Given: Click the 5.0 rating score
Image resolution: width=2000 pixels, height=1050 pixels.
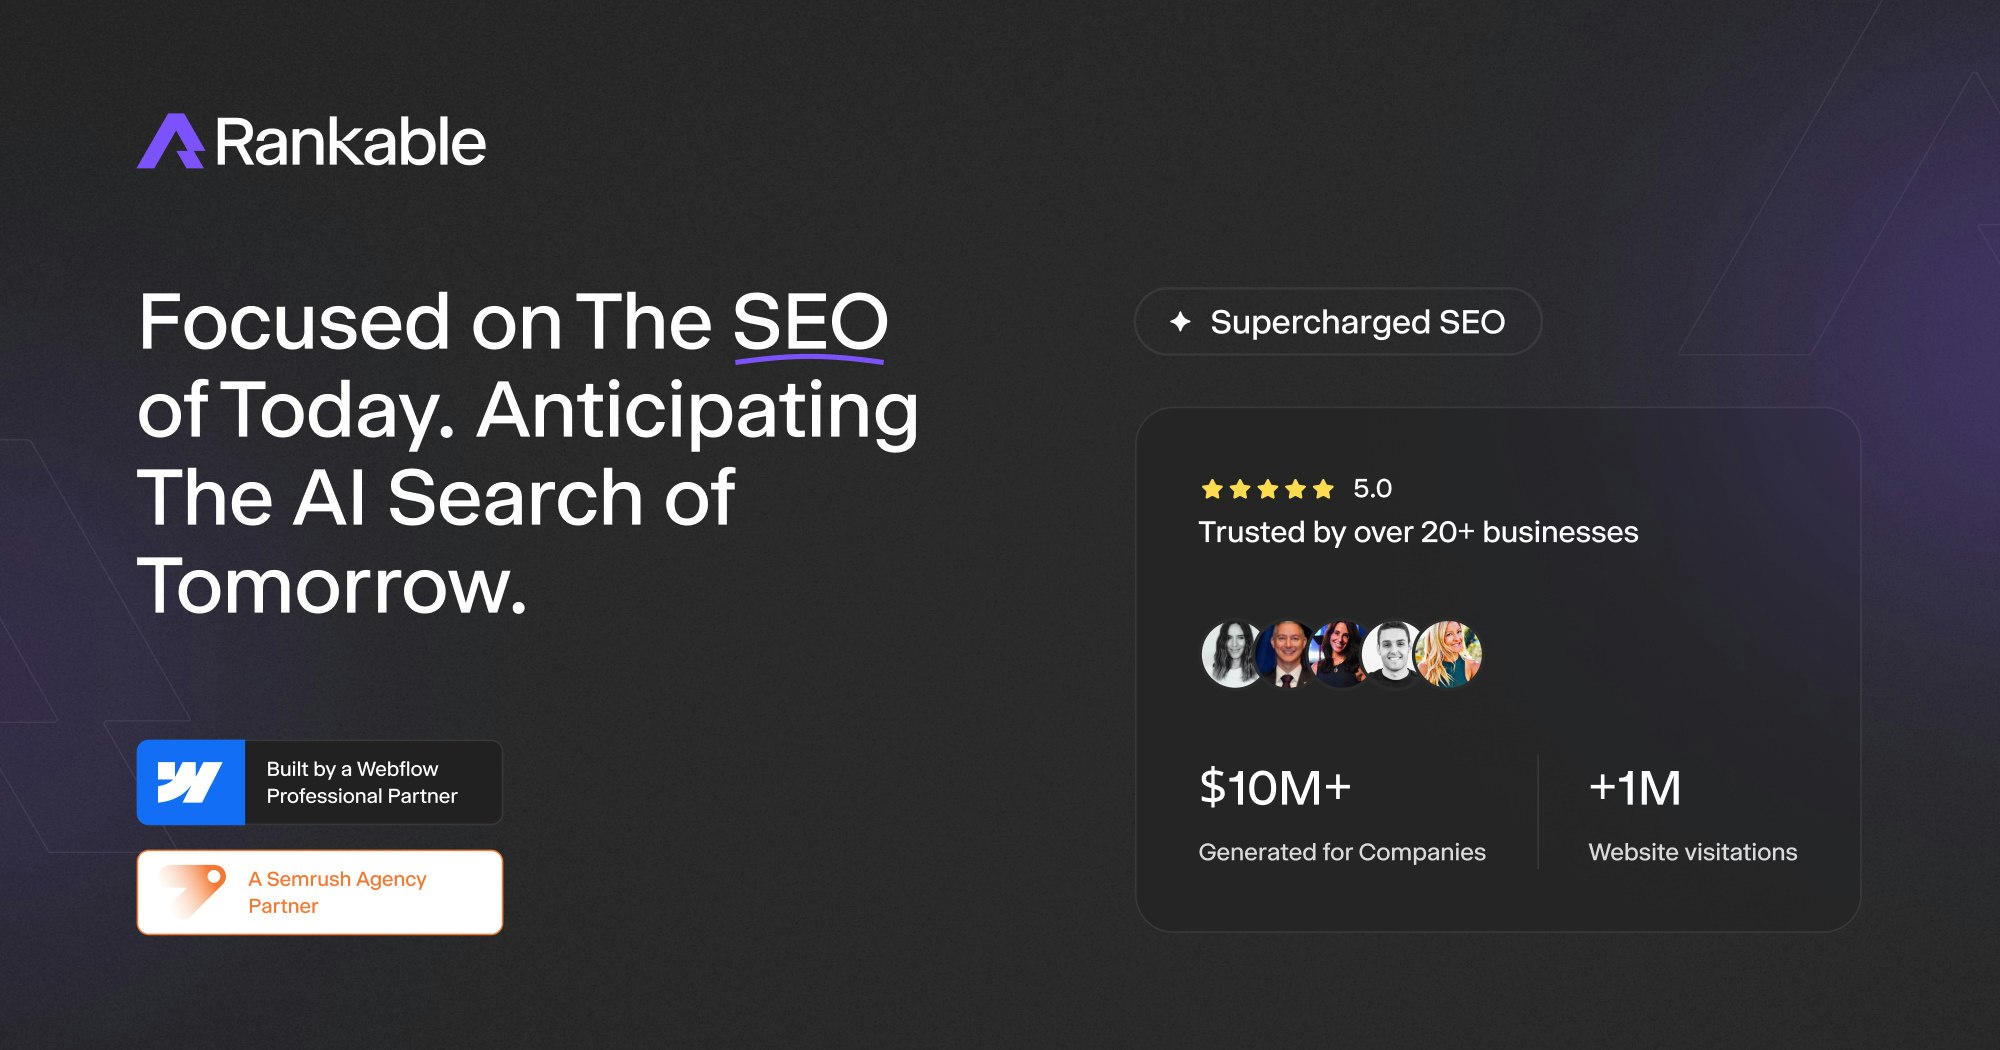Looking at the screenshot, I should point(1372,488).
